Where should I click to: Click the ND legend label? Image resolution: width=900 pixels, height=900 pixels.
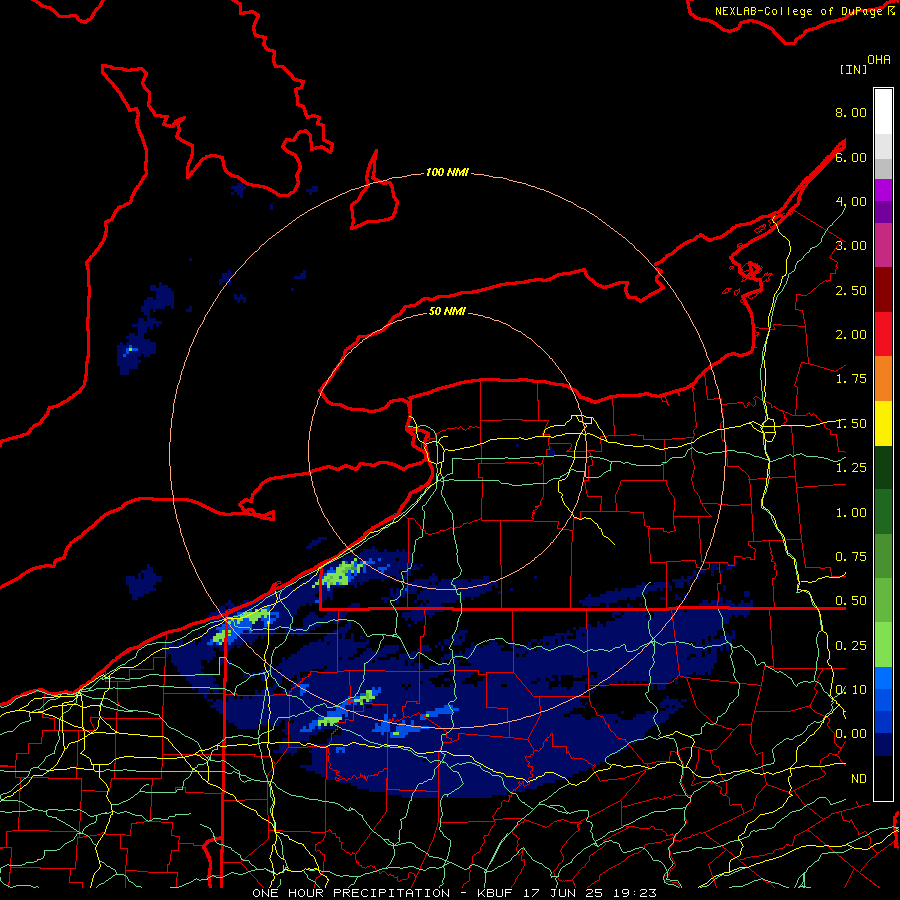[x=859, y=779]
